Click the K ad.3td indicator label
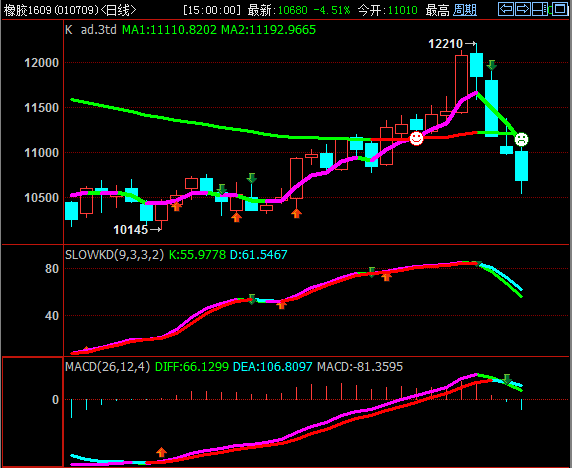The height and width of the screenshot is (468, 572). [91, 30]
